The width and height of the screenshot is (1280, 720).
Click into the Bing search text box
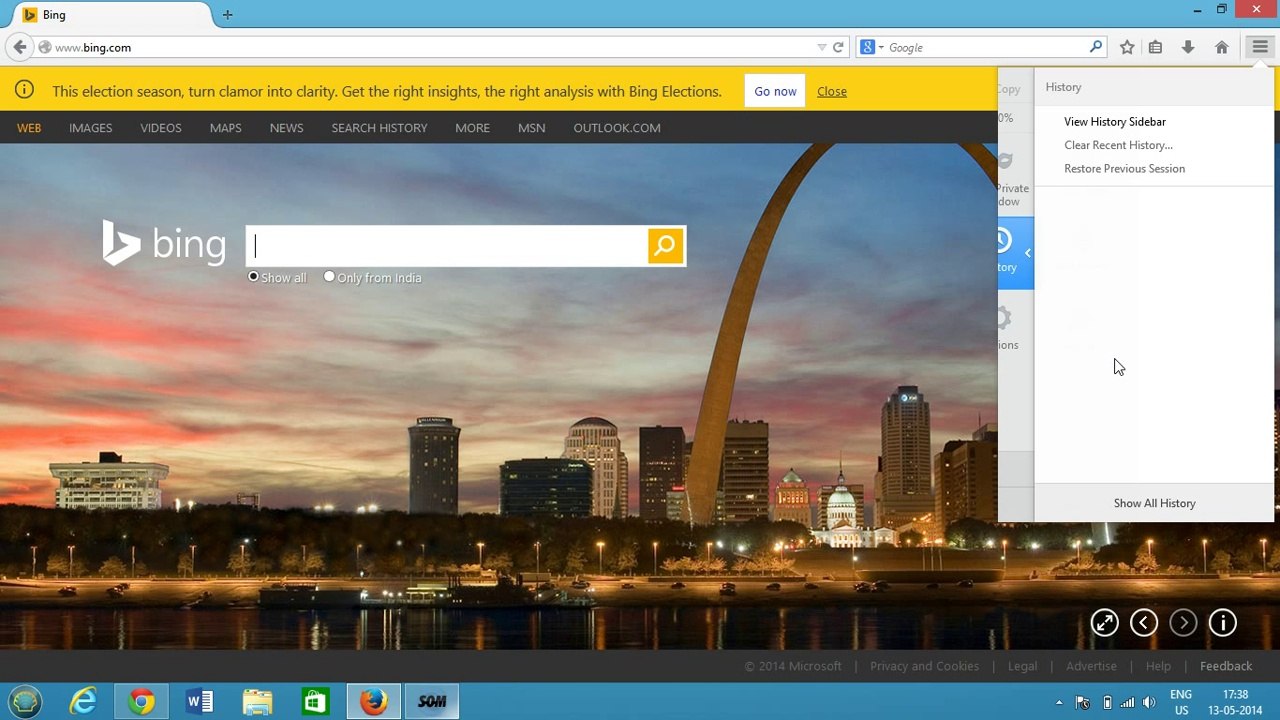pos(447,246)
